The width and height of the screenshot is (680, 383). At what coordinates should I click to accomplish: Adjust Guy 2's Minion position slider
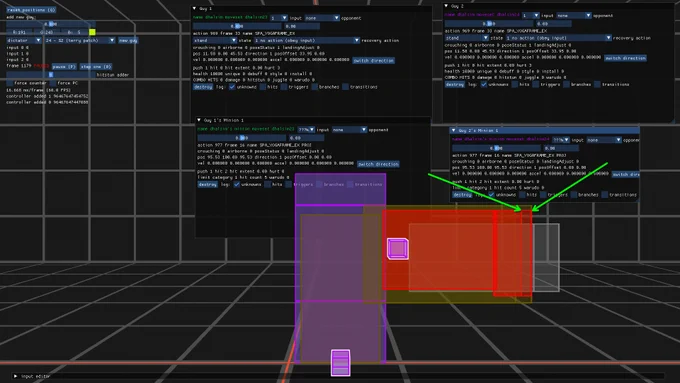point(496,148)
